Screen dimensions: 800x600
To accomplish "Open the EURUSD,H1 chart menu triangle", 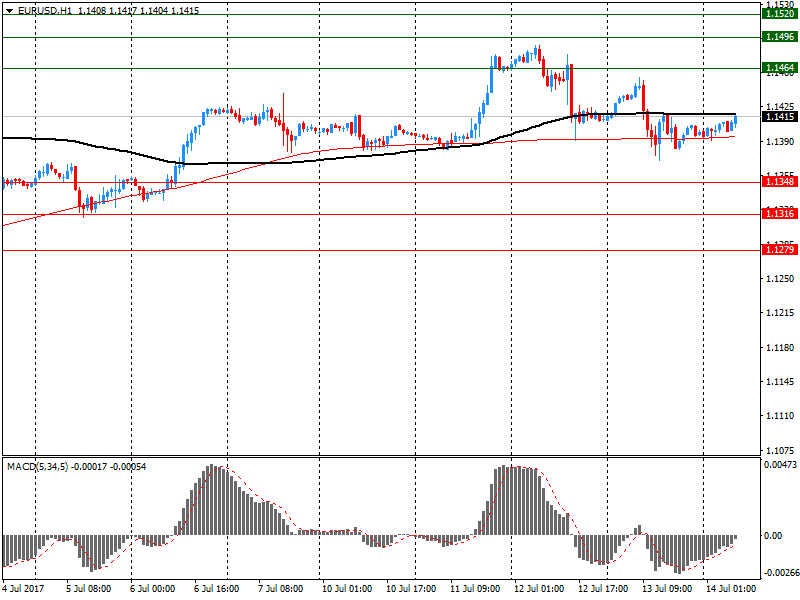I will (x=9, y=11).
